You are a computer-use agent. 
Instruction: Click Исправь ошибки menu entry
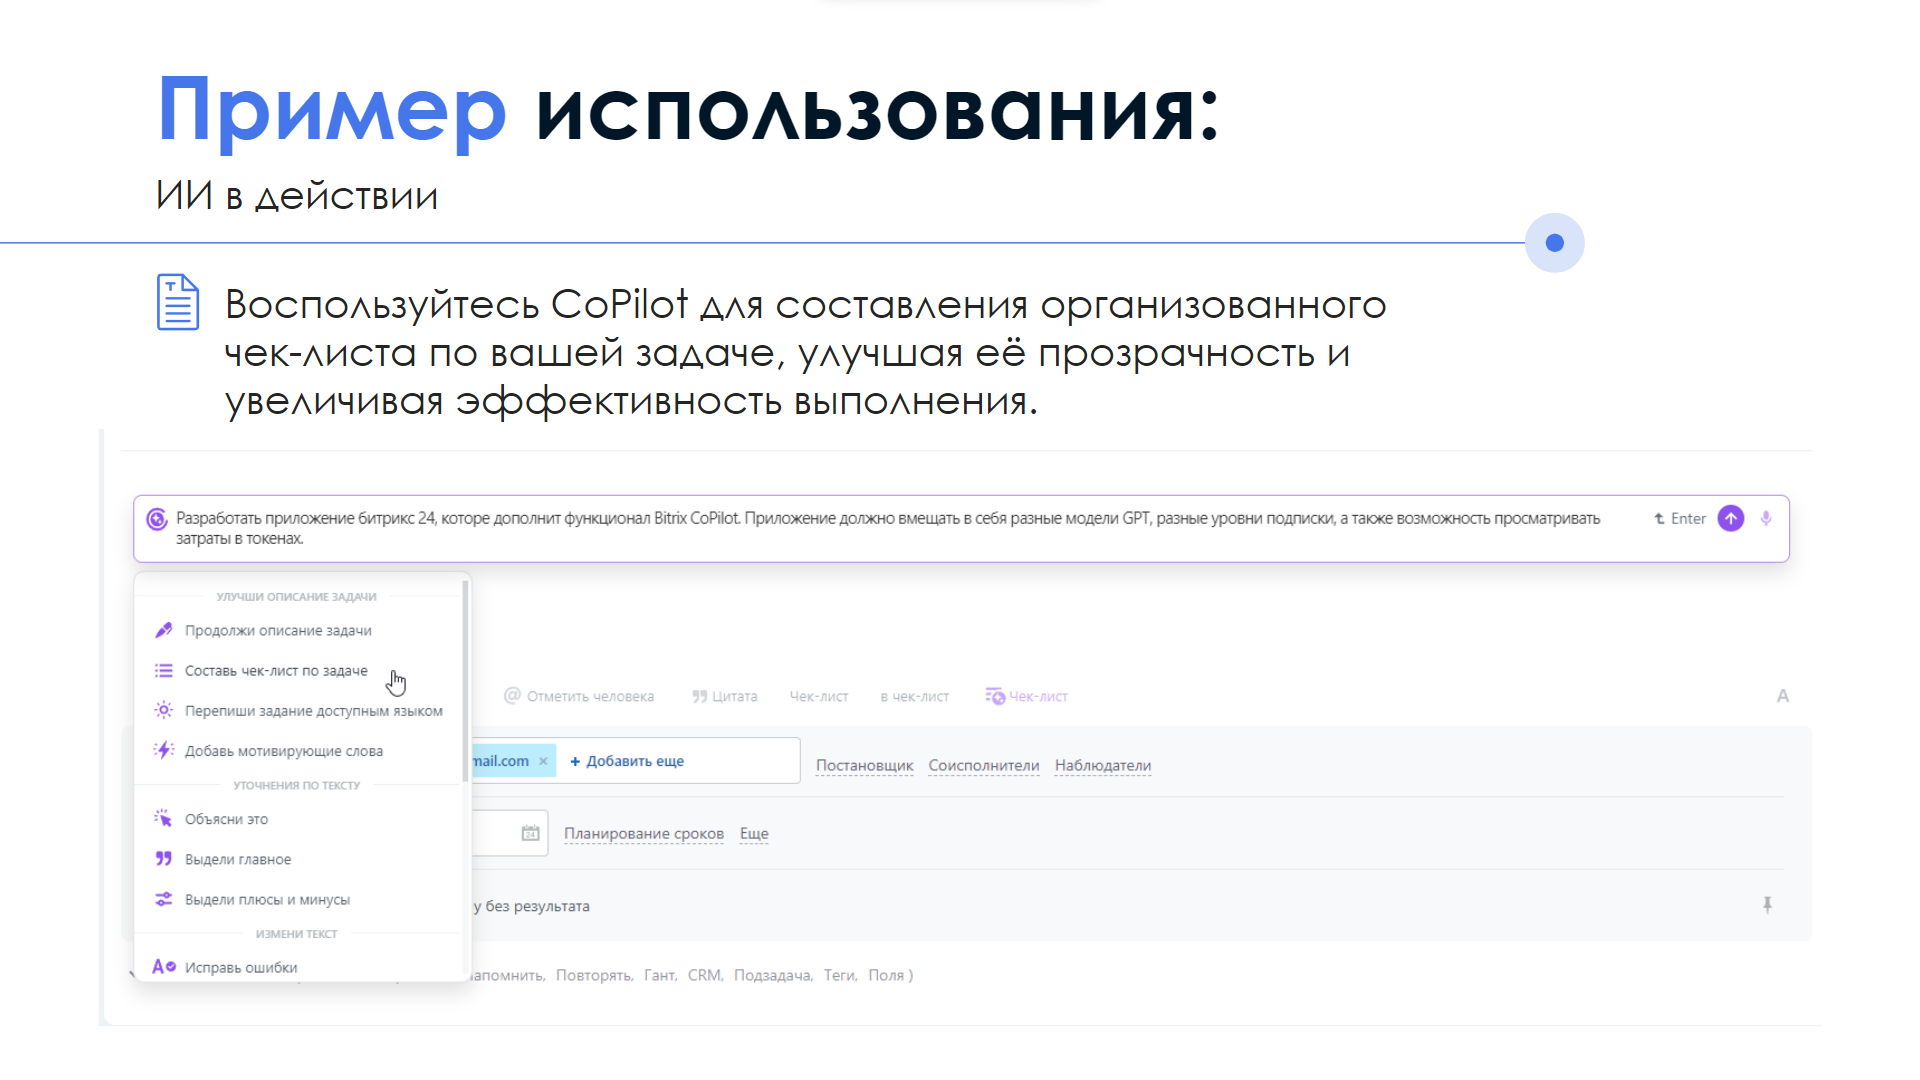tap(240, 967)
